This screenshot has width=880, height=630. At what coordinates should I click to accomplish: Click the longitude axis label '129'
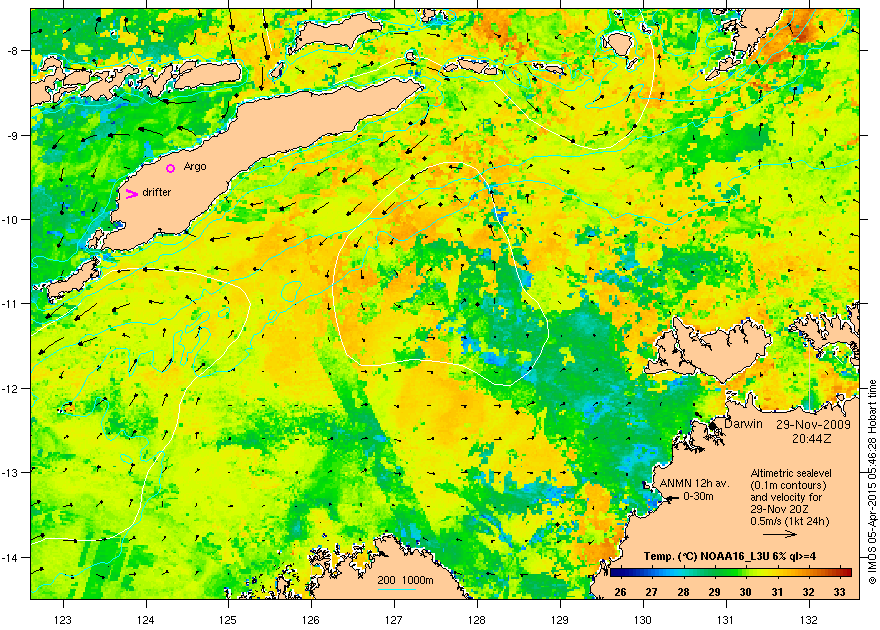coord(560,620)
